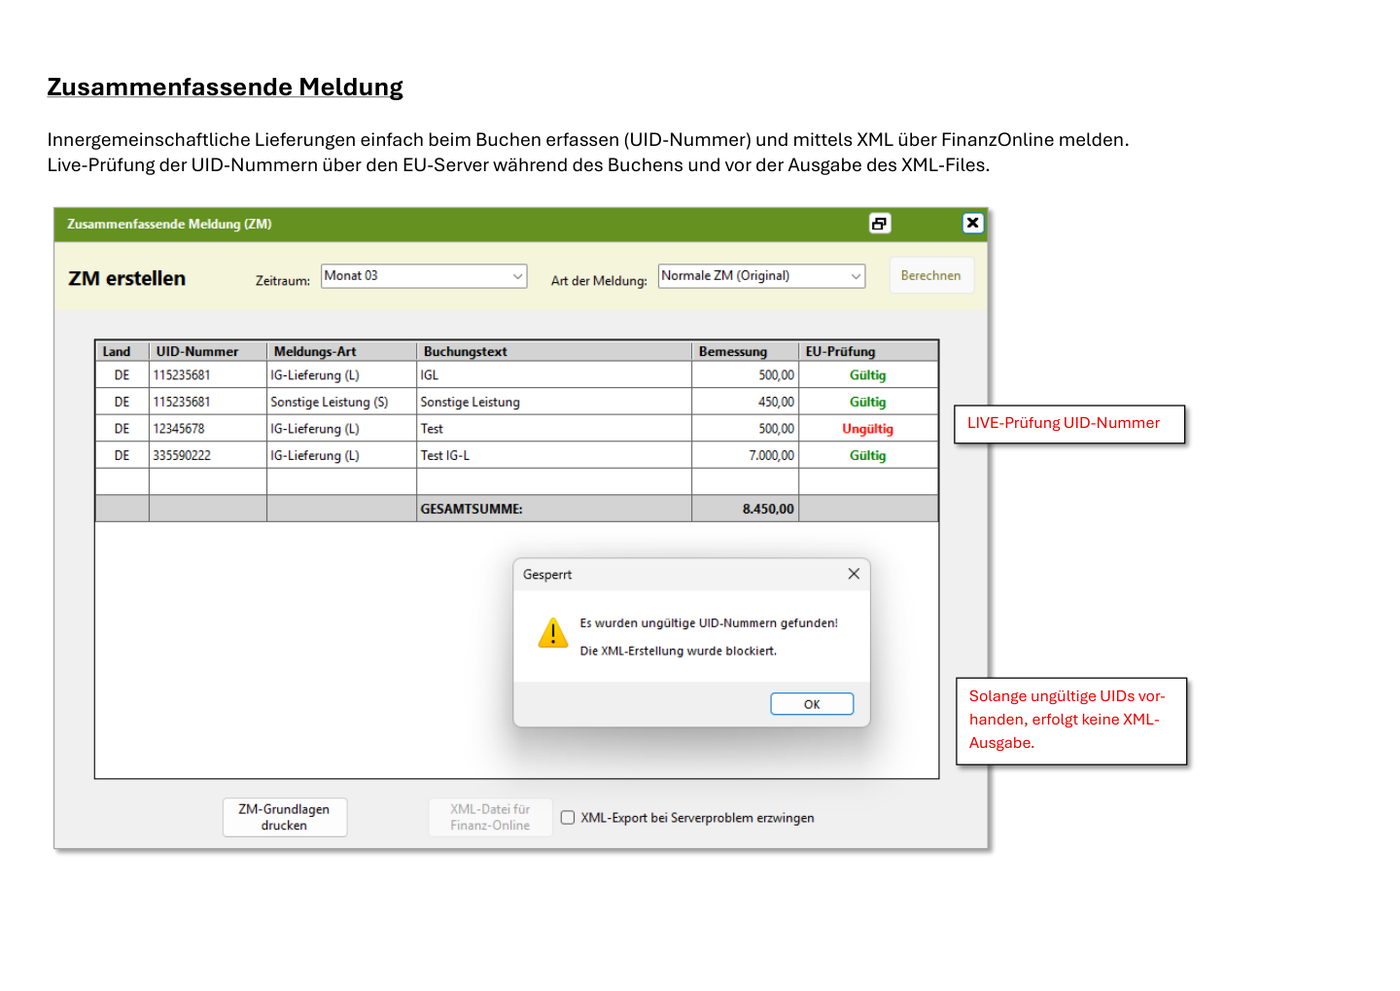This screenshot has height=991, width=1400.
Task: Click the restore window icon in title bar
Action: [x=879, y=223]
